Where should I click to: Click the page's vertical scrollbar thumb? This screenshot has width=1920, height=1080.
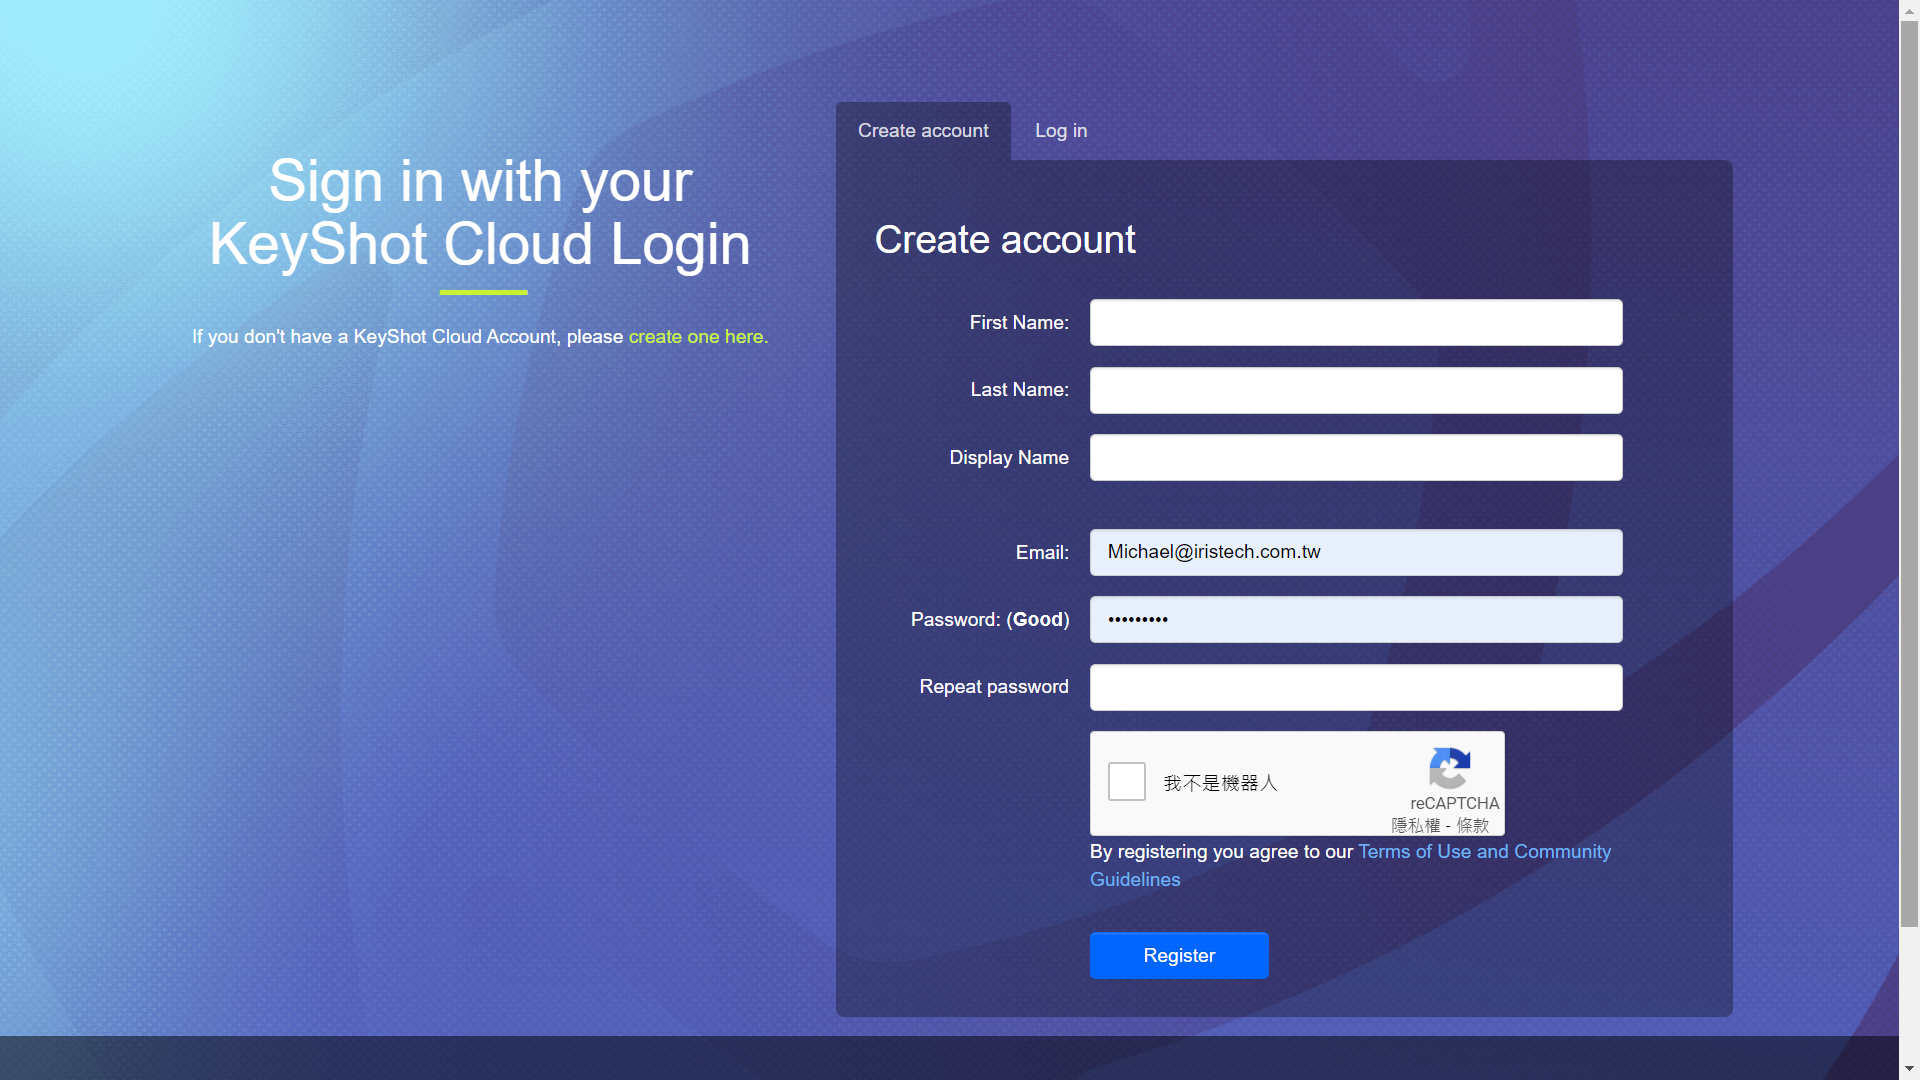1909,475
